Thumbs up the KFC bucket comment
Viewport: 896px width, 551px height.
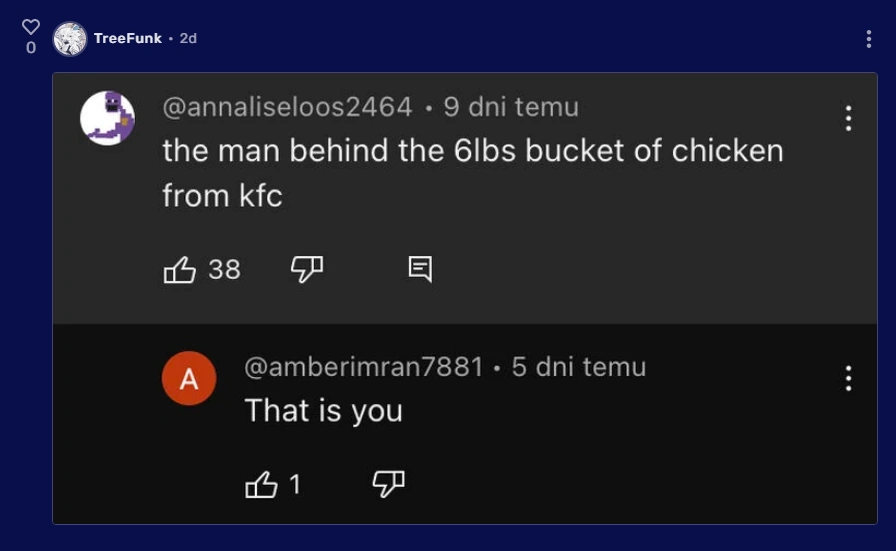point(180,269)
